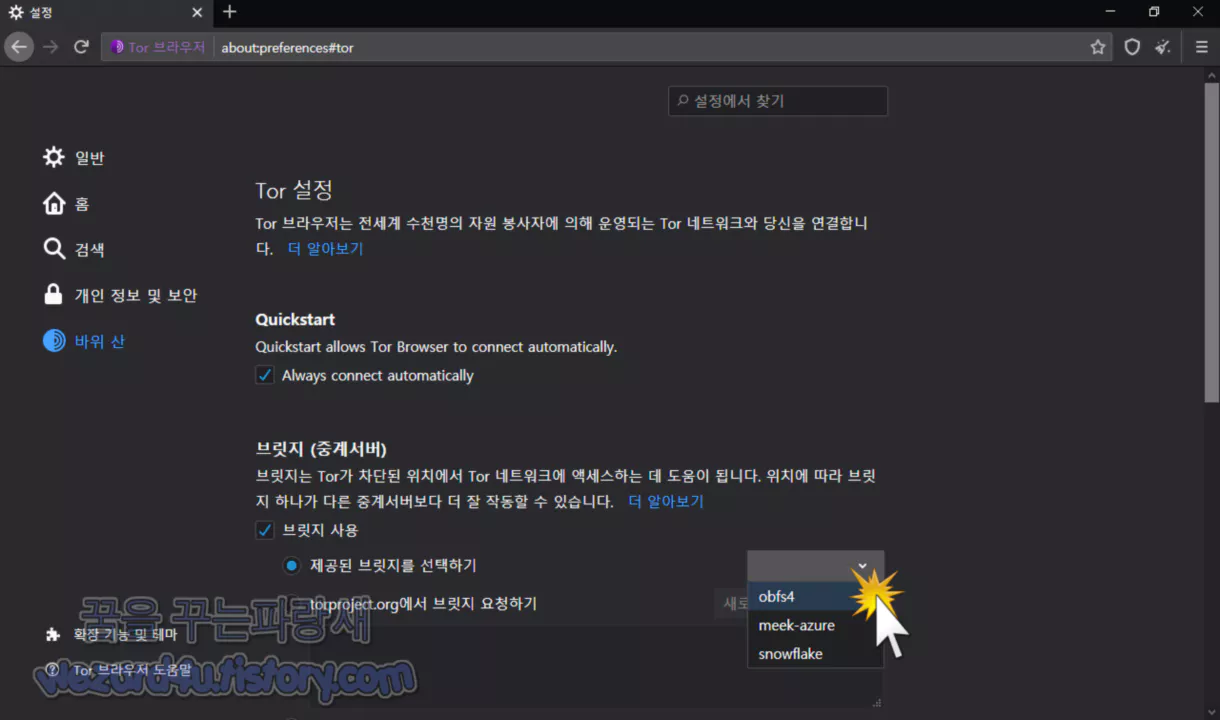Select the Tor onion settings section

coord(99,341)
